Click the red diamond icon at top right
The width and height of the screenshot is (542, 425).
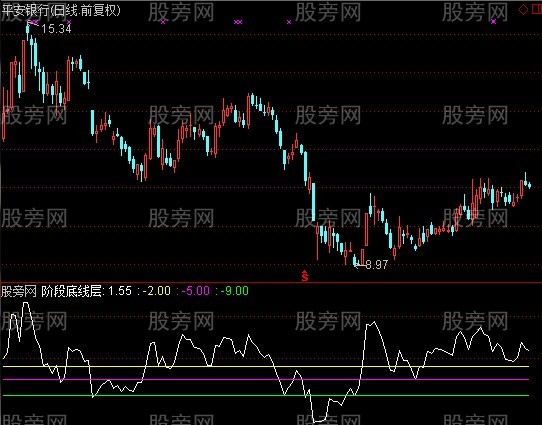pos(523,10)
